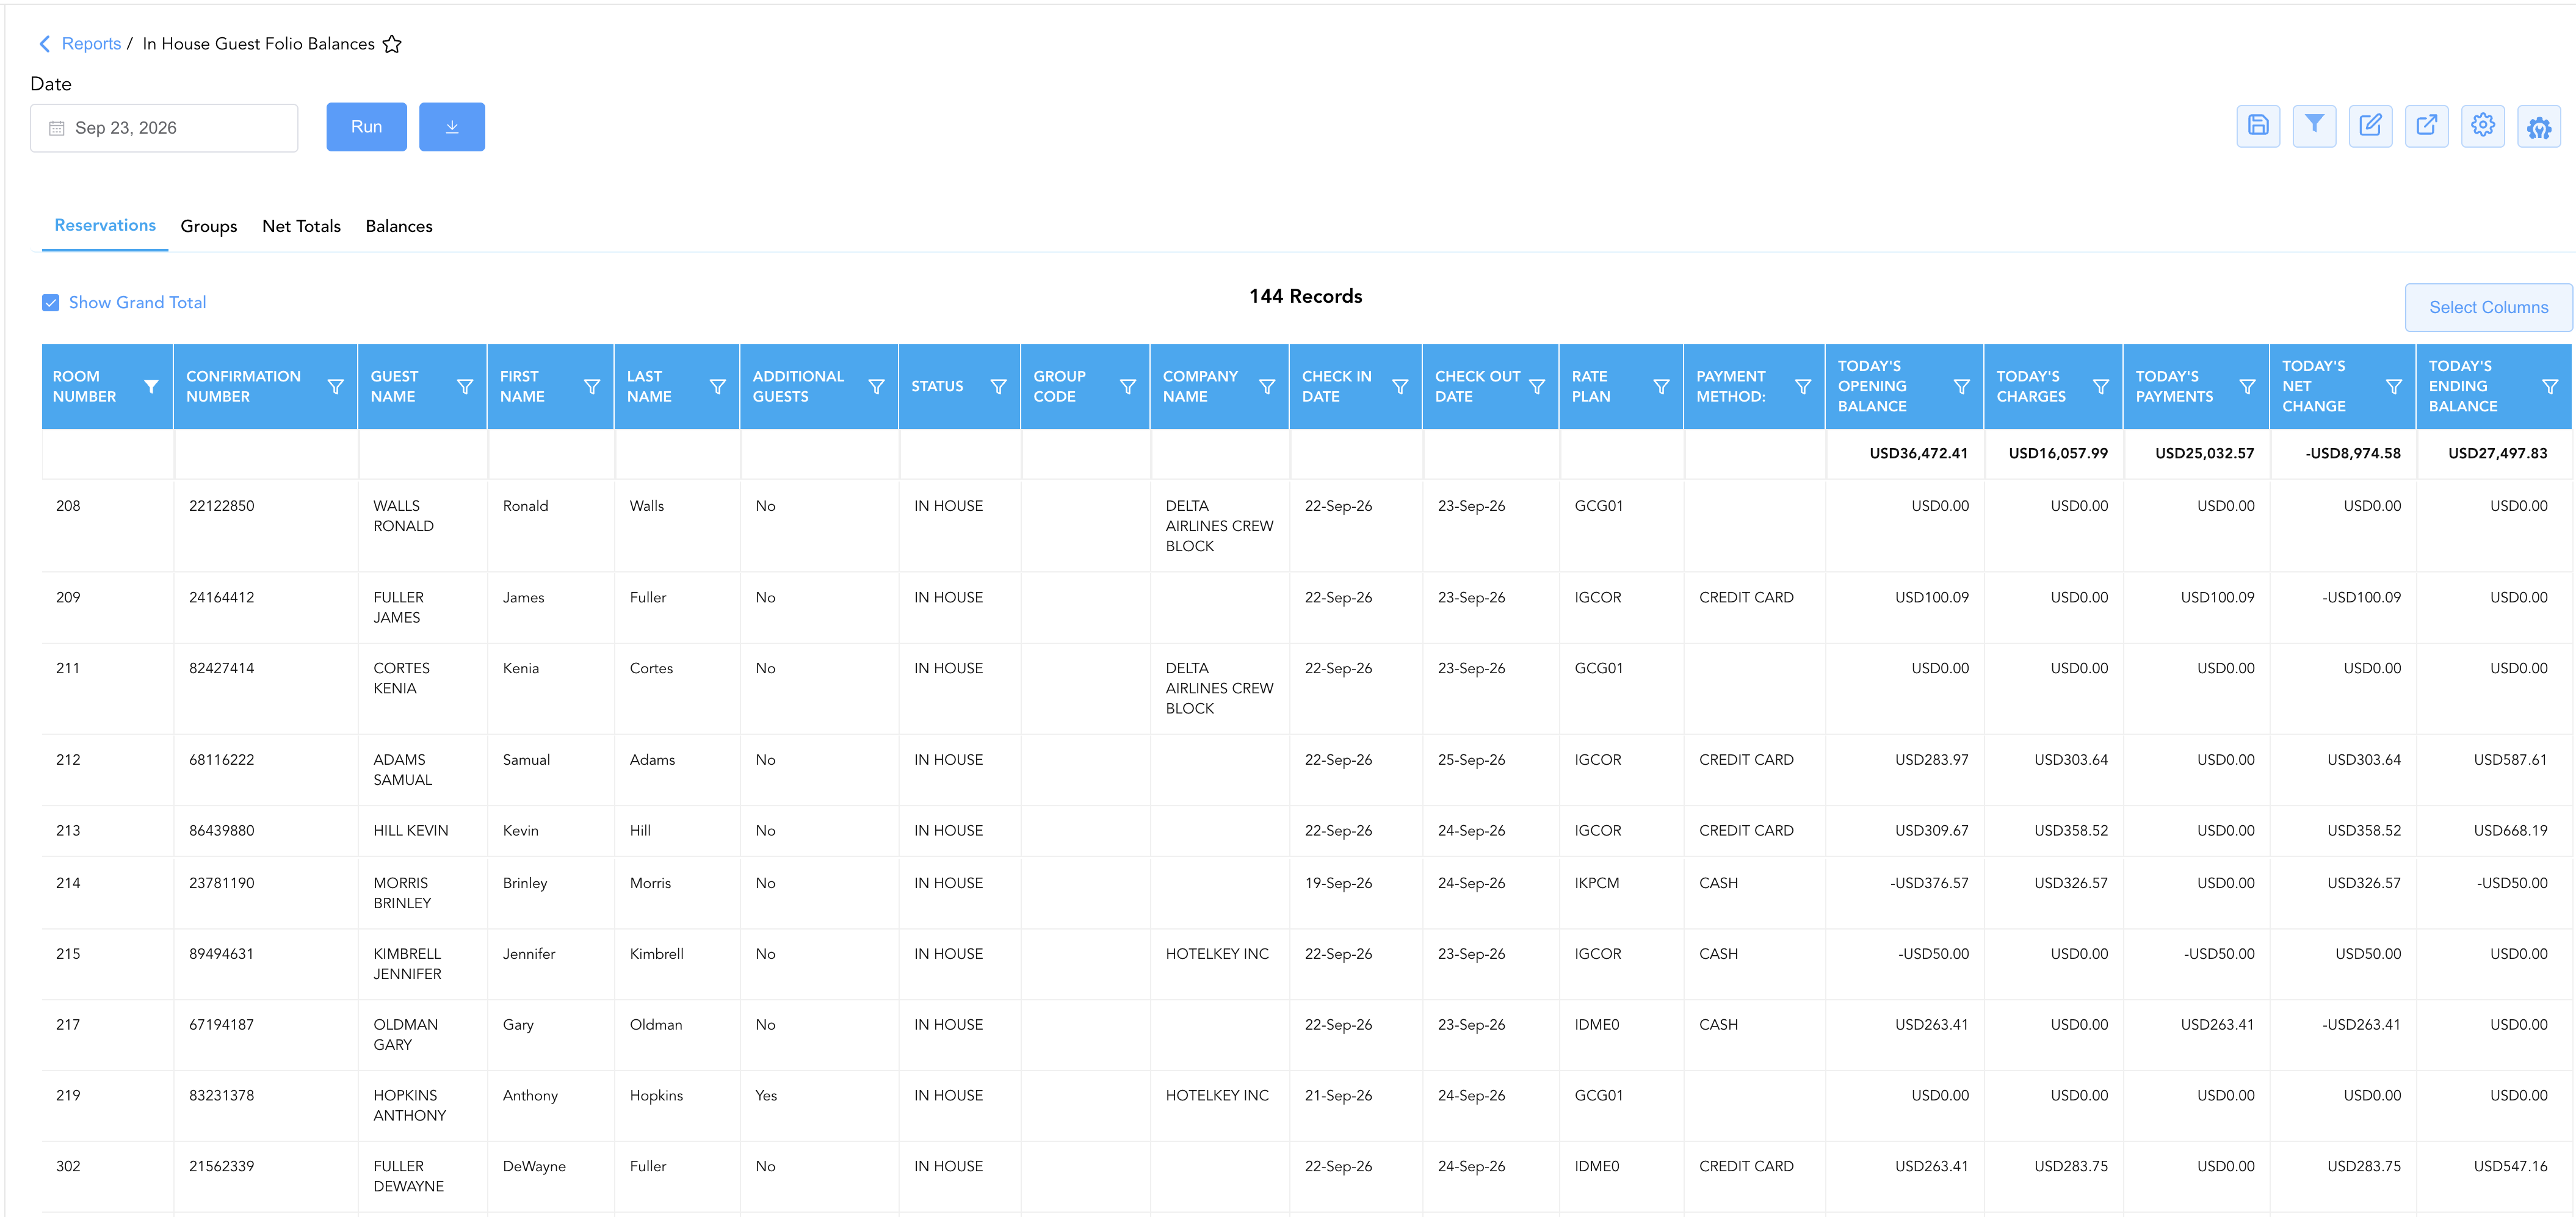Filter the Company Name column
The image size is (2576, 1217).
pyautogui.click(x=1267, y=387)
